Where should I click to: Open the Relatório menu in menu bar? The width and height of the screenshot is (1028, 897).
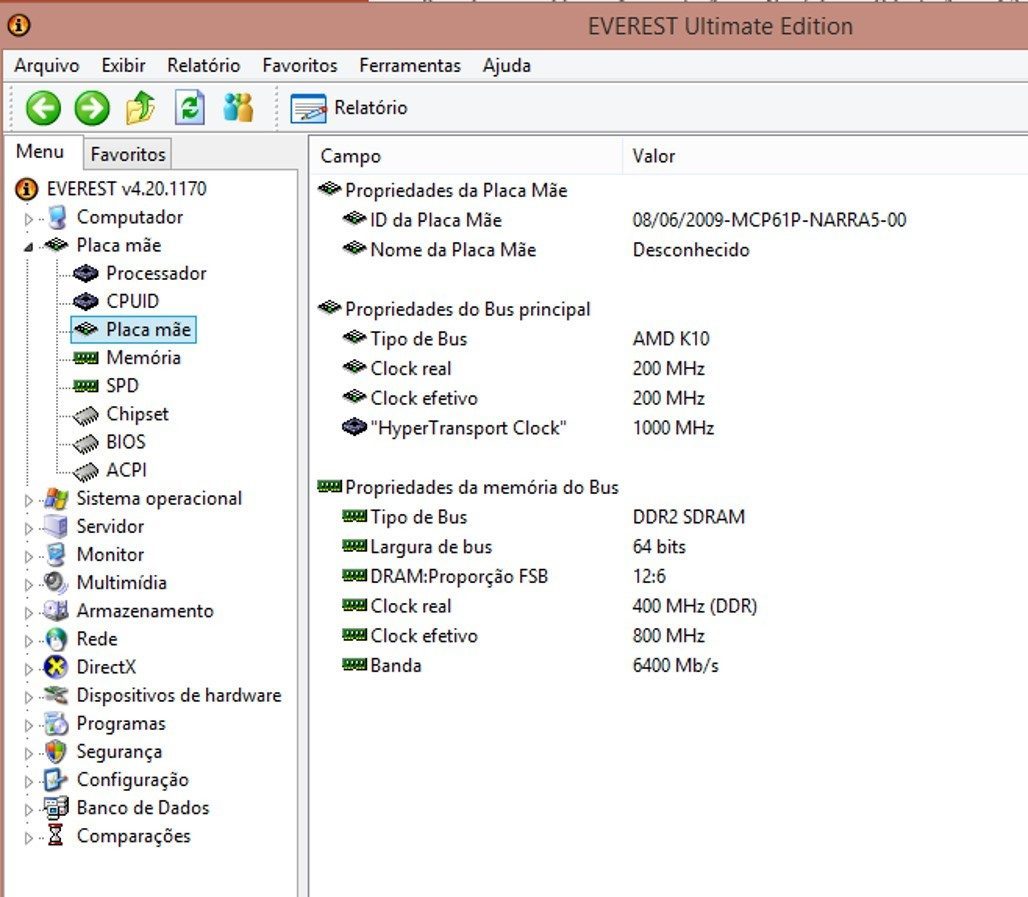[203, 66]
